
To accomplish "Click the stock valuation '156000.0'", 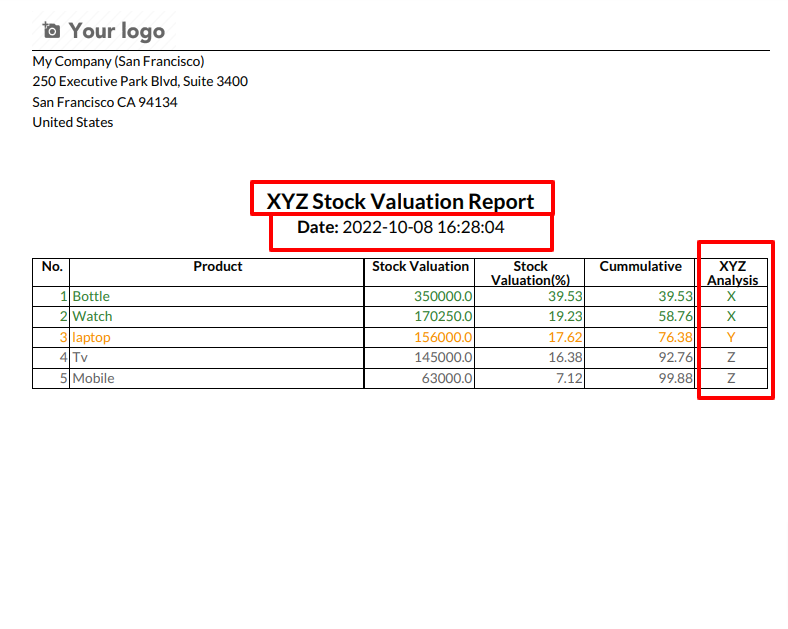I will 443,338.
